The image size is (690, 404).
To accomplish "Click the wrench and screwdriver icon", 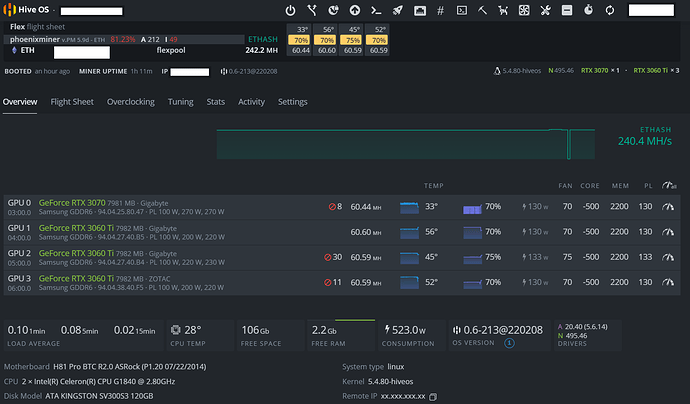I will tap(546, 10).
